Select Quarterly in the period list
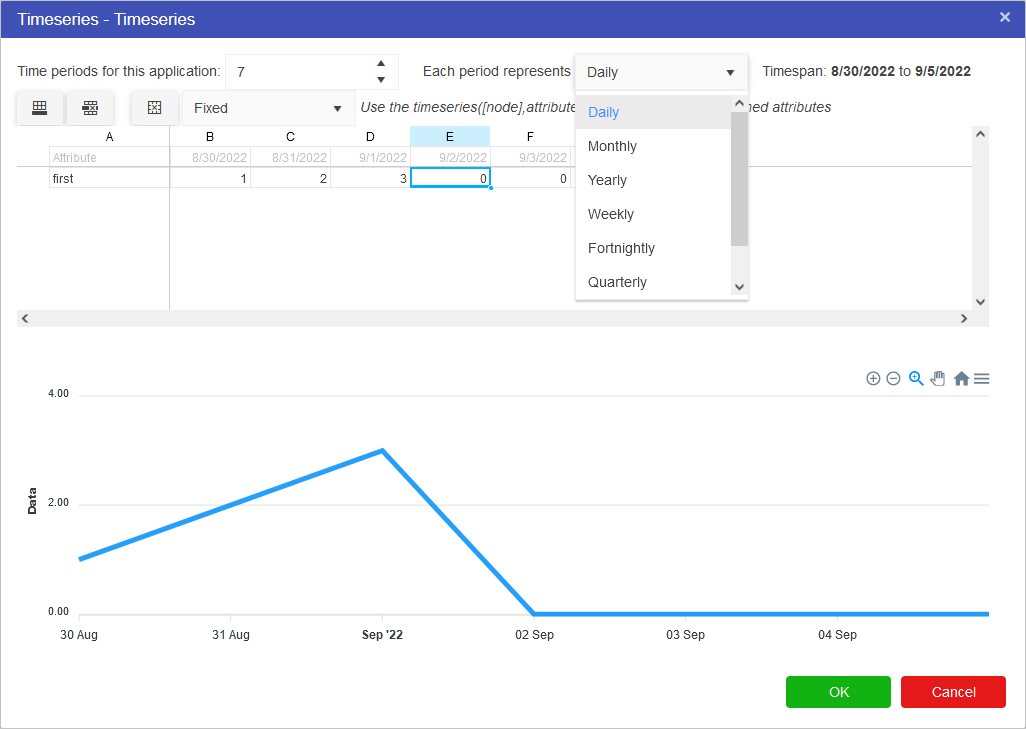Image resolution: width=1026 pixels, height=729 pixels. [x=617, y=282]
